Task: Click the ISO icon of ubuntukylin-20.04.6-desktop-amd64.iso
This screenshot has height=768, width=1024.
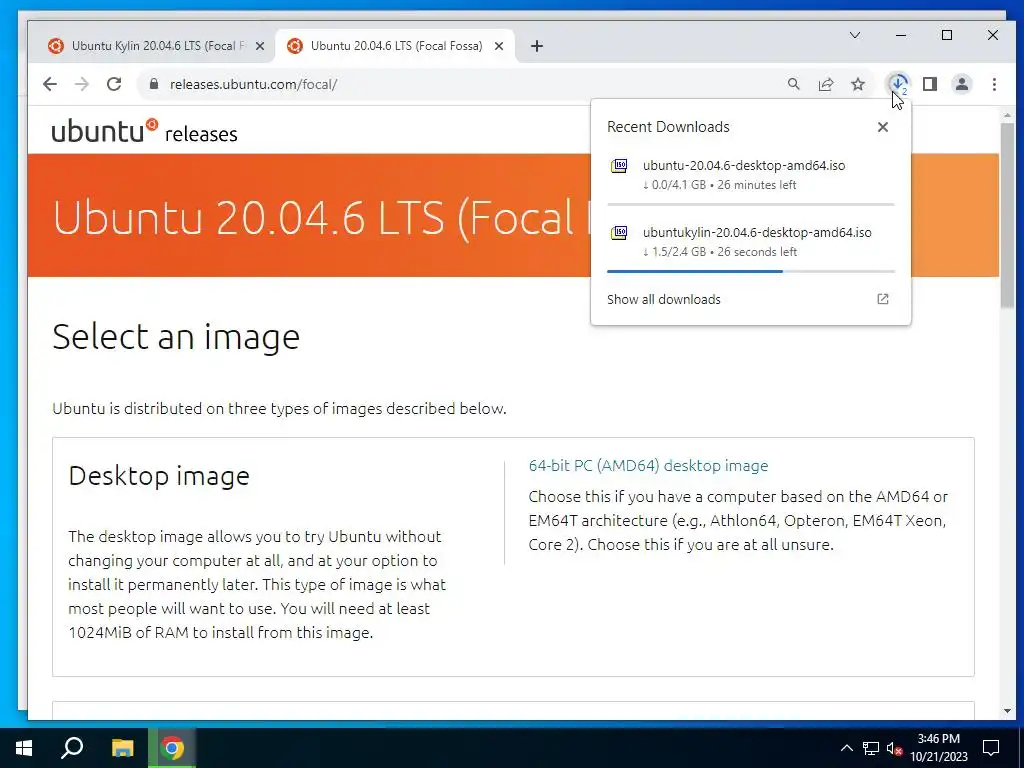Action: tap(619, 232)
